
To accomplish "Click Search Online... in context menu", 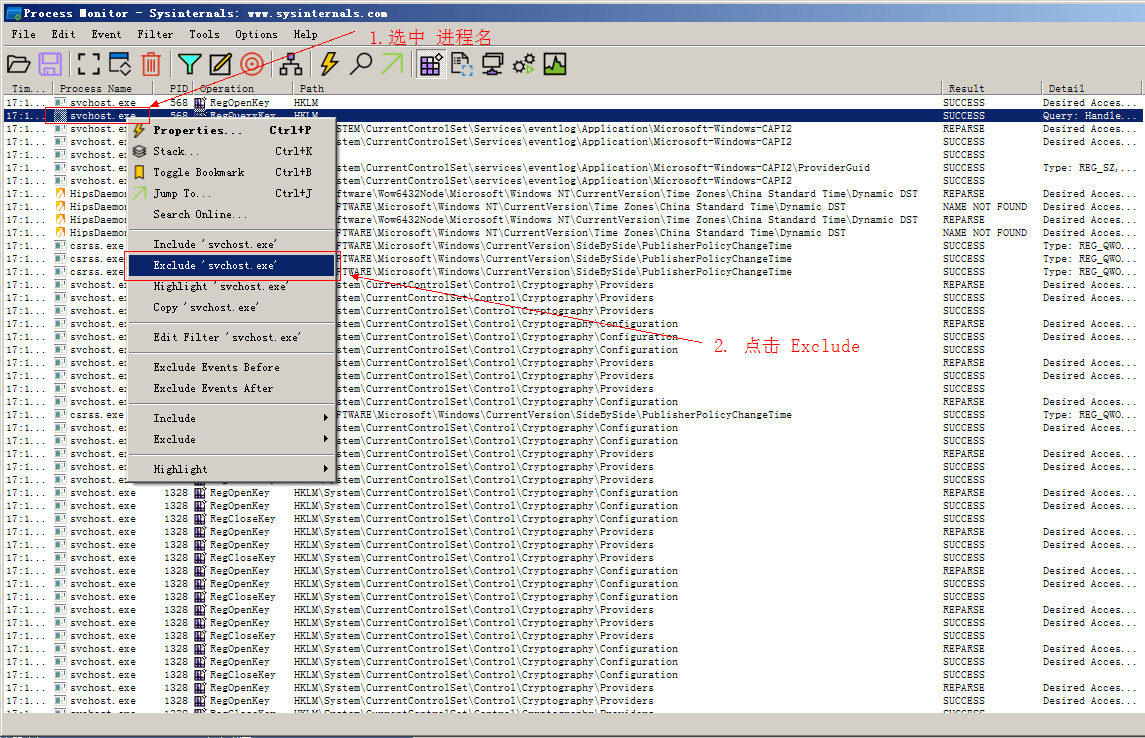I will point(200,214).
